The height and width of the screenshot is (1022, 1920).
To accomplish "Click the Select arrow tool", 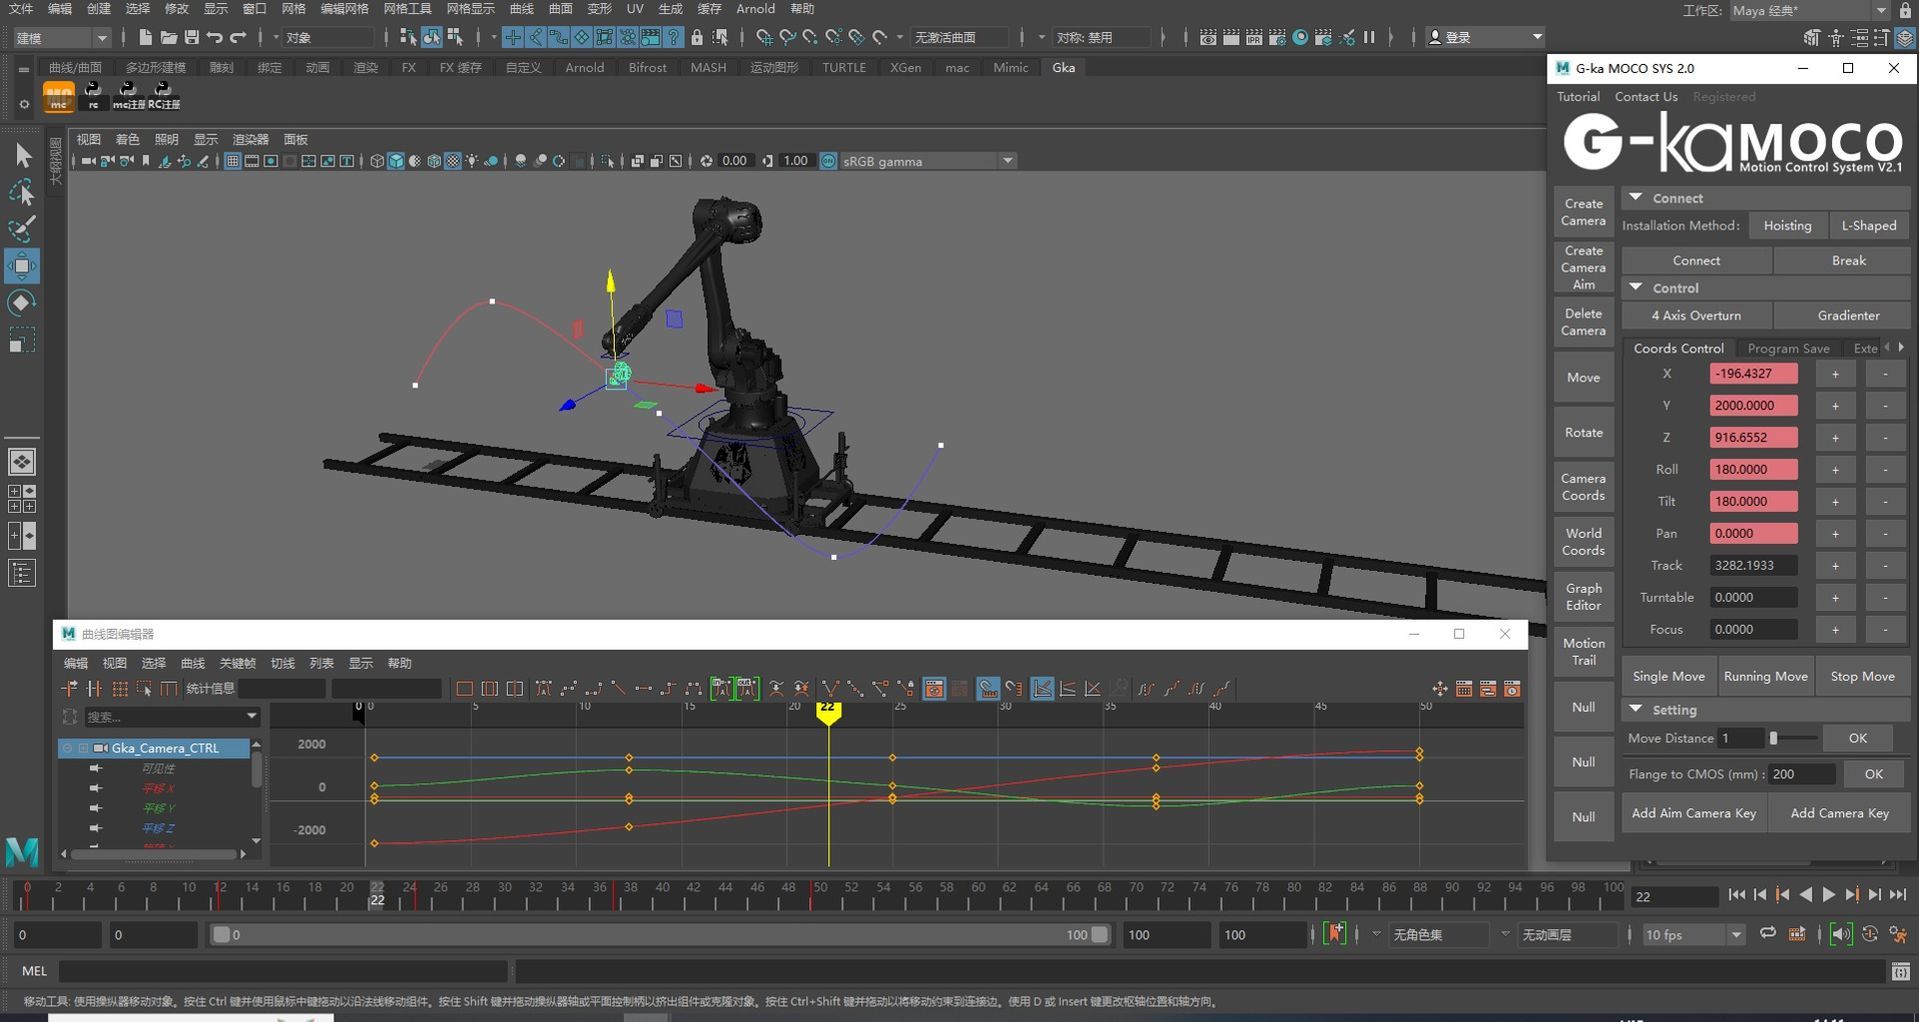I will [21, 155].
